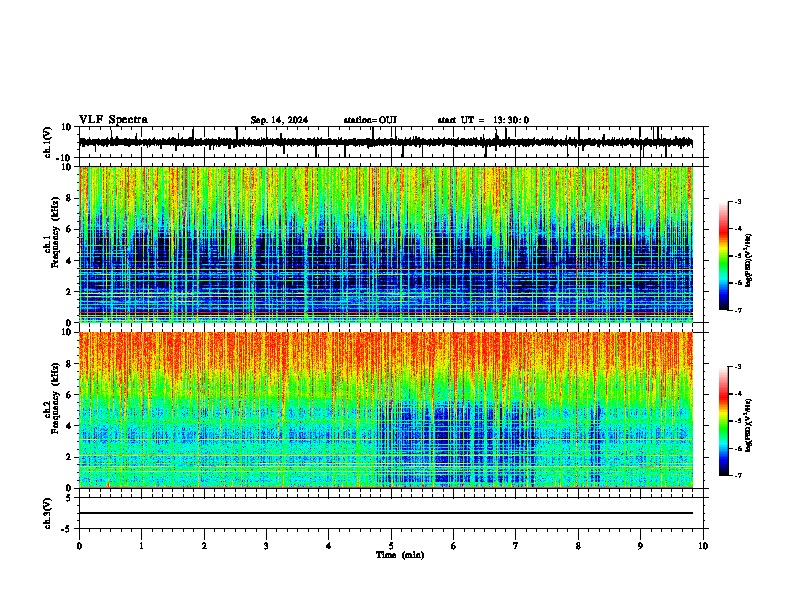
Task: Click the "Time (min)" axis title
Action: 400,555
